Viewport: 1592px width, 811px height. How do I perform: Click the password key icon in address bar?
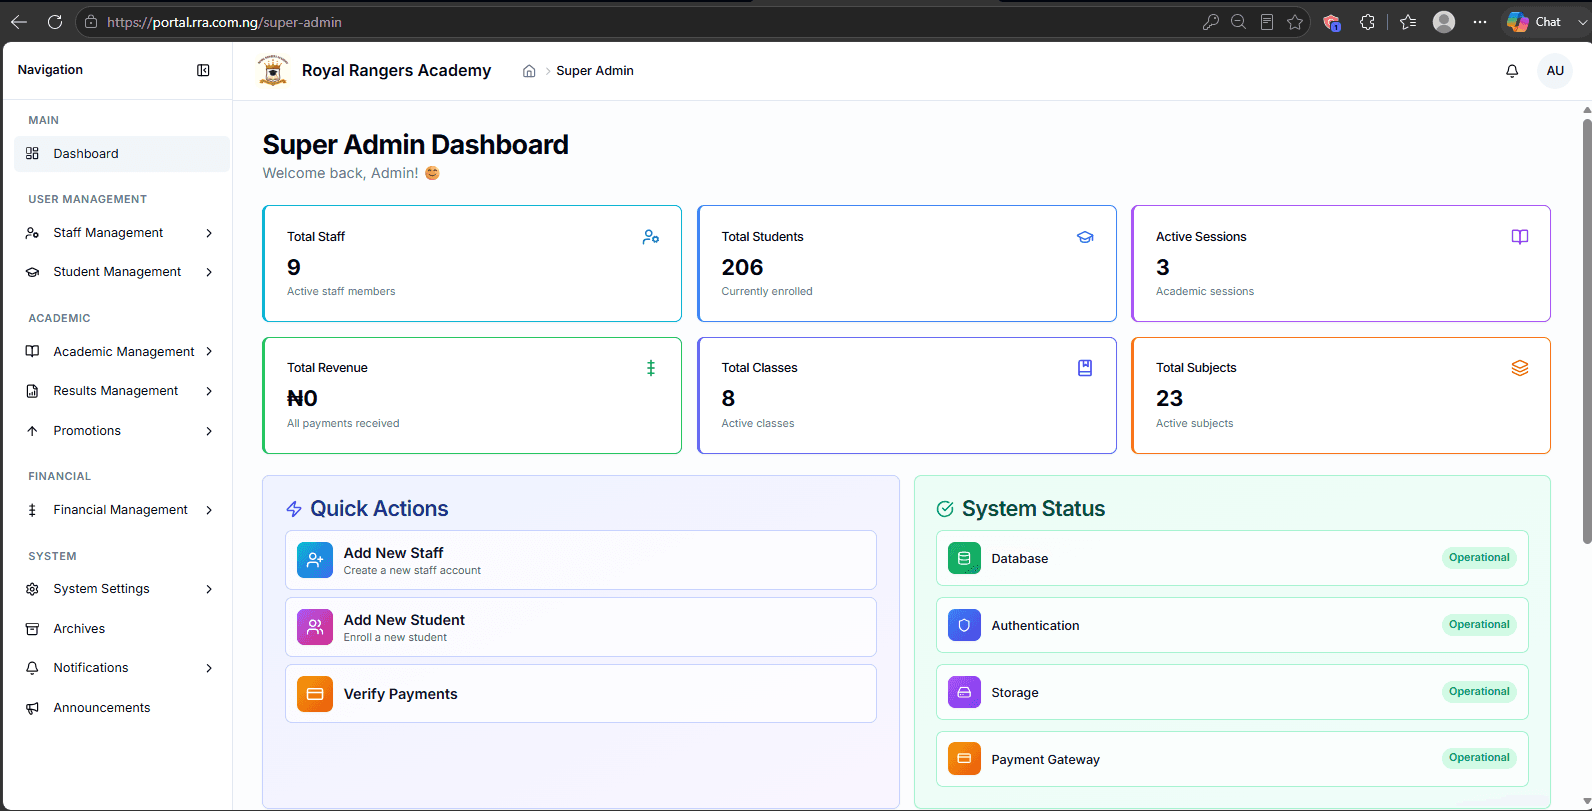pyautogui.click(x=1210, y=22)
